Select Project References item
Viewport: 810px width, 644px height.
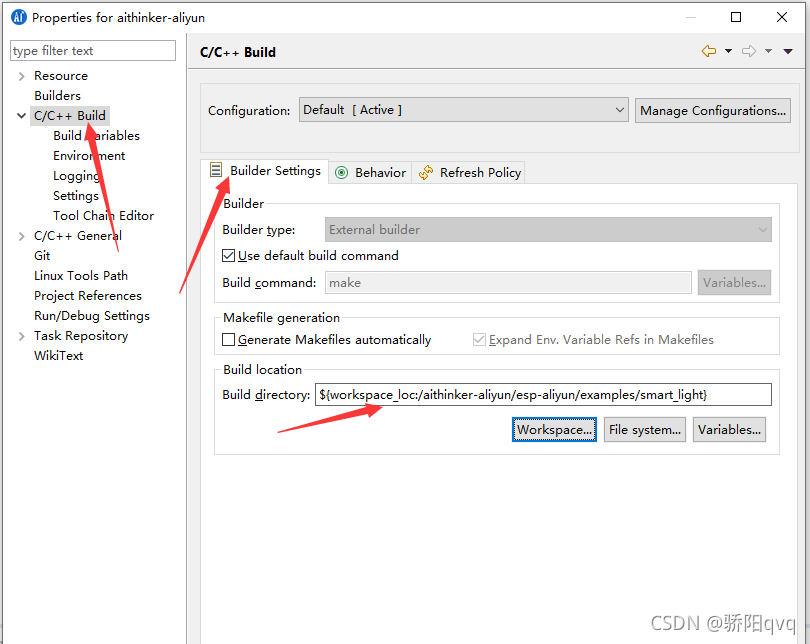tap(88, 296)
